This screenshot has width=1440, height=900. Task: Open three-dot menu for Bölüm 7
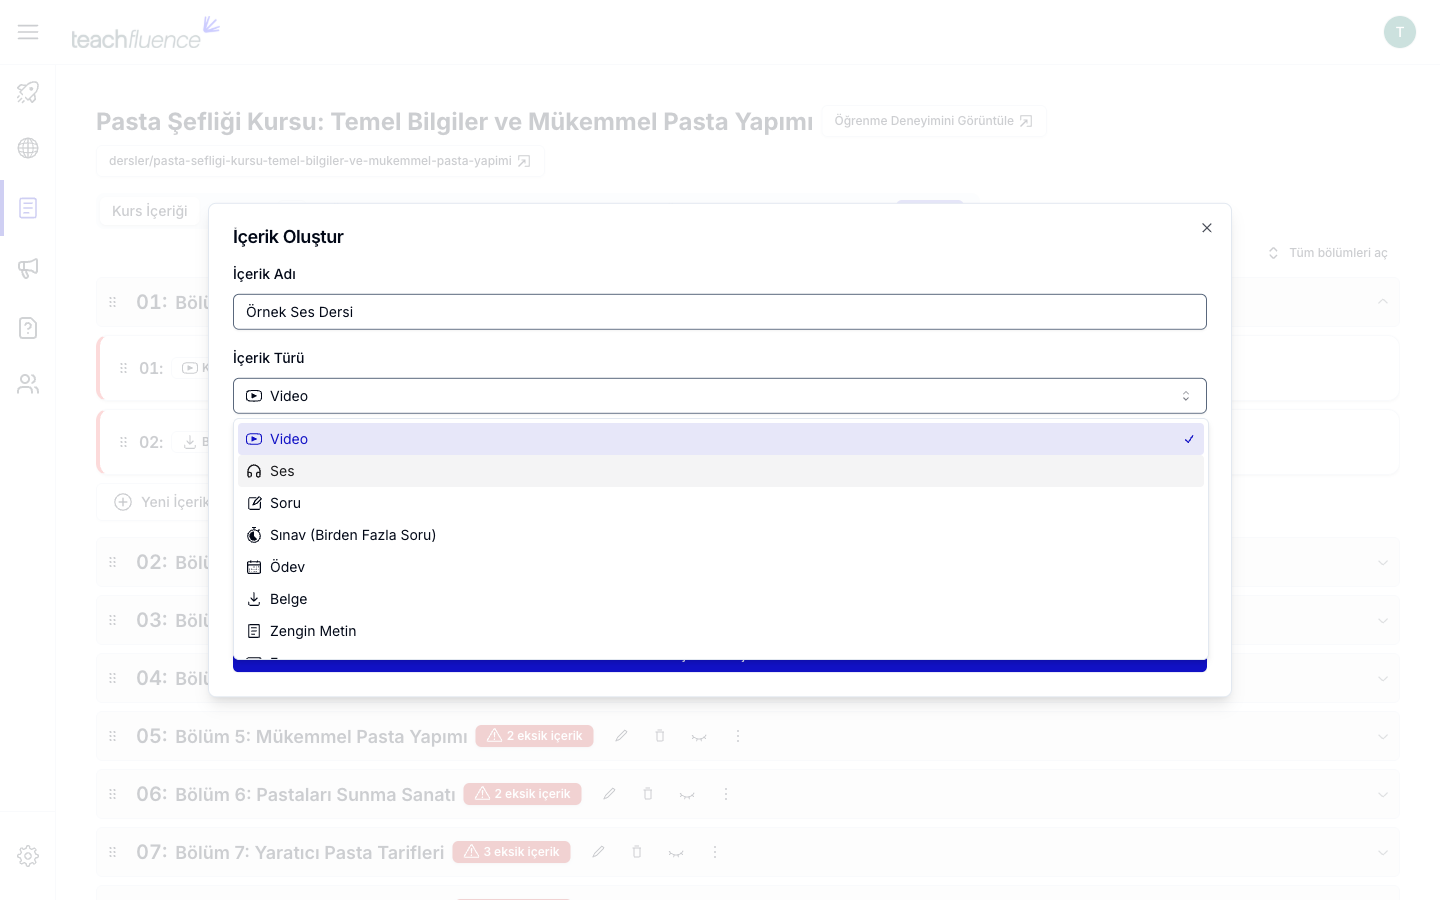coord(715,852)
